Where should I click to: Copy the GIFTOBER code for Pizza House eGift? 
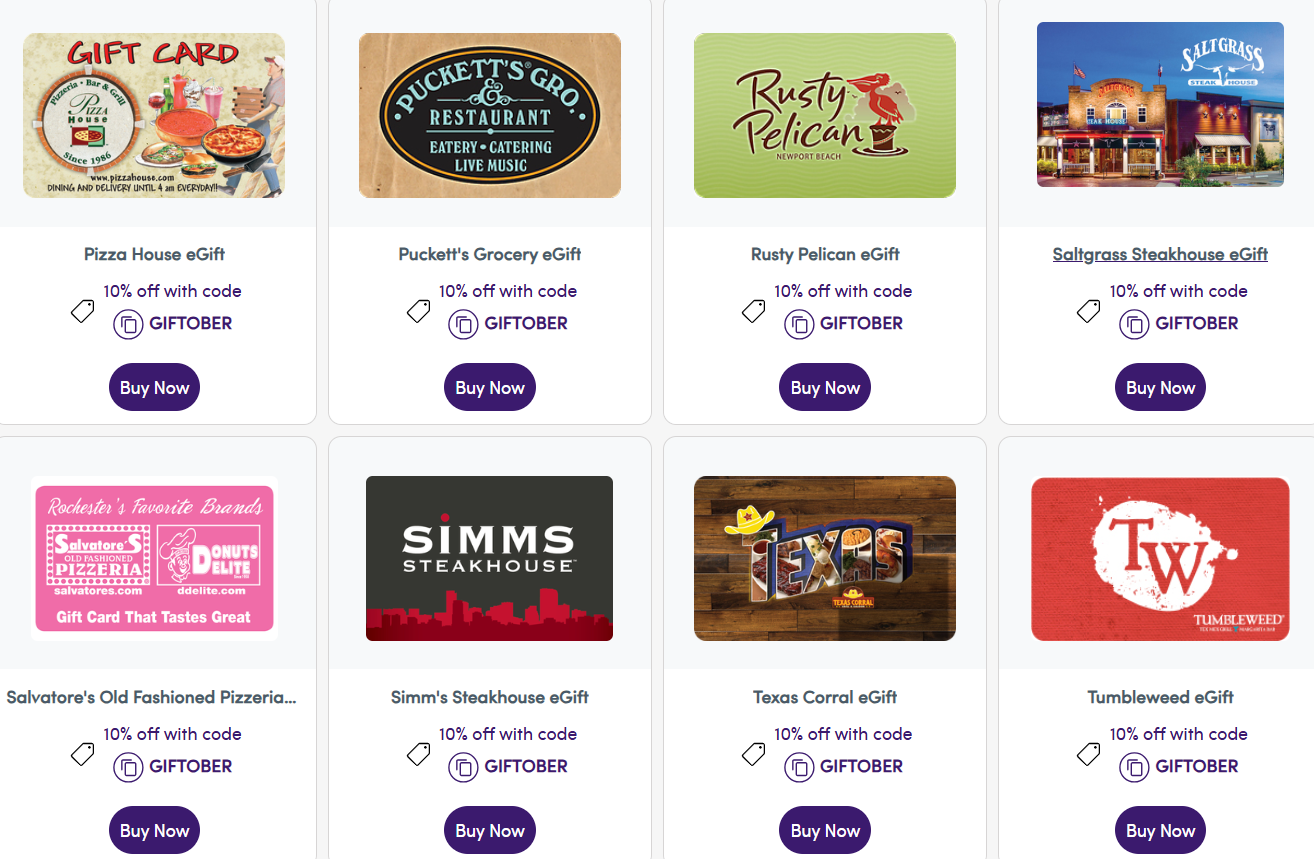(x=128, y=323)
